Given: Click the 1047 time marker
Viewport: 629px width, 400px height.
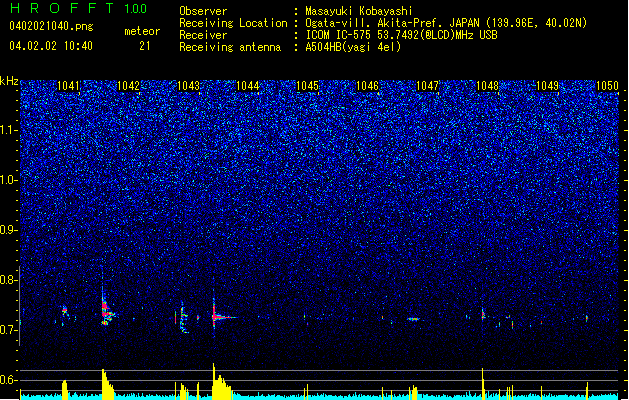Looking at the screenshot, I should pos(428,86).
